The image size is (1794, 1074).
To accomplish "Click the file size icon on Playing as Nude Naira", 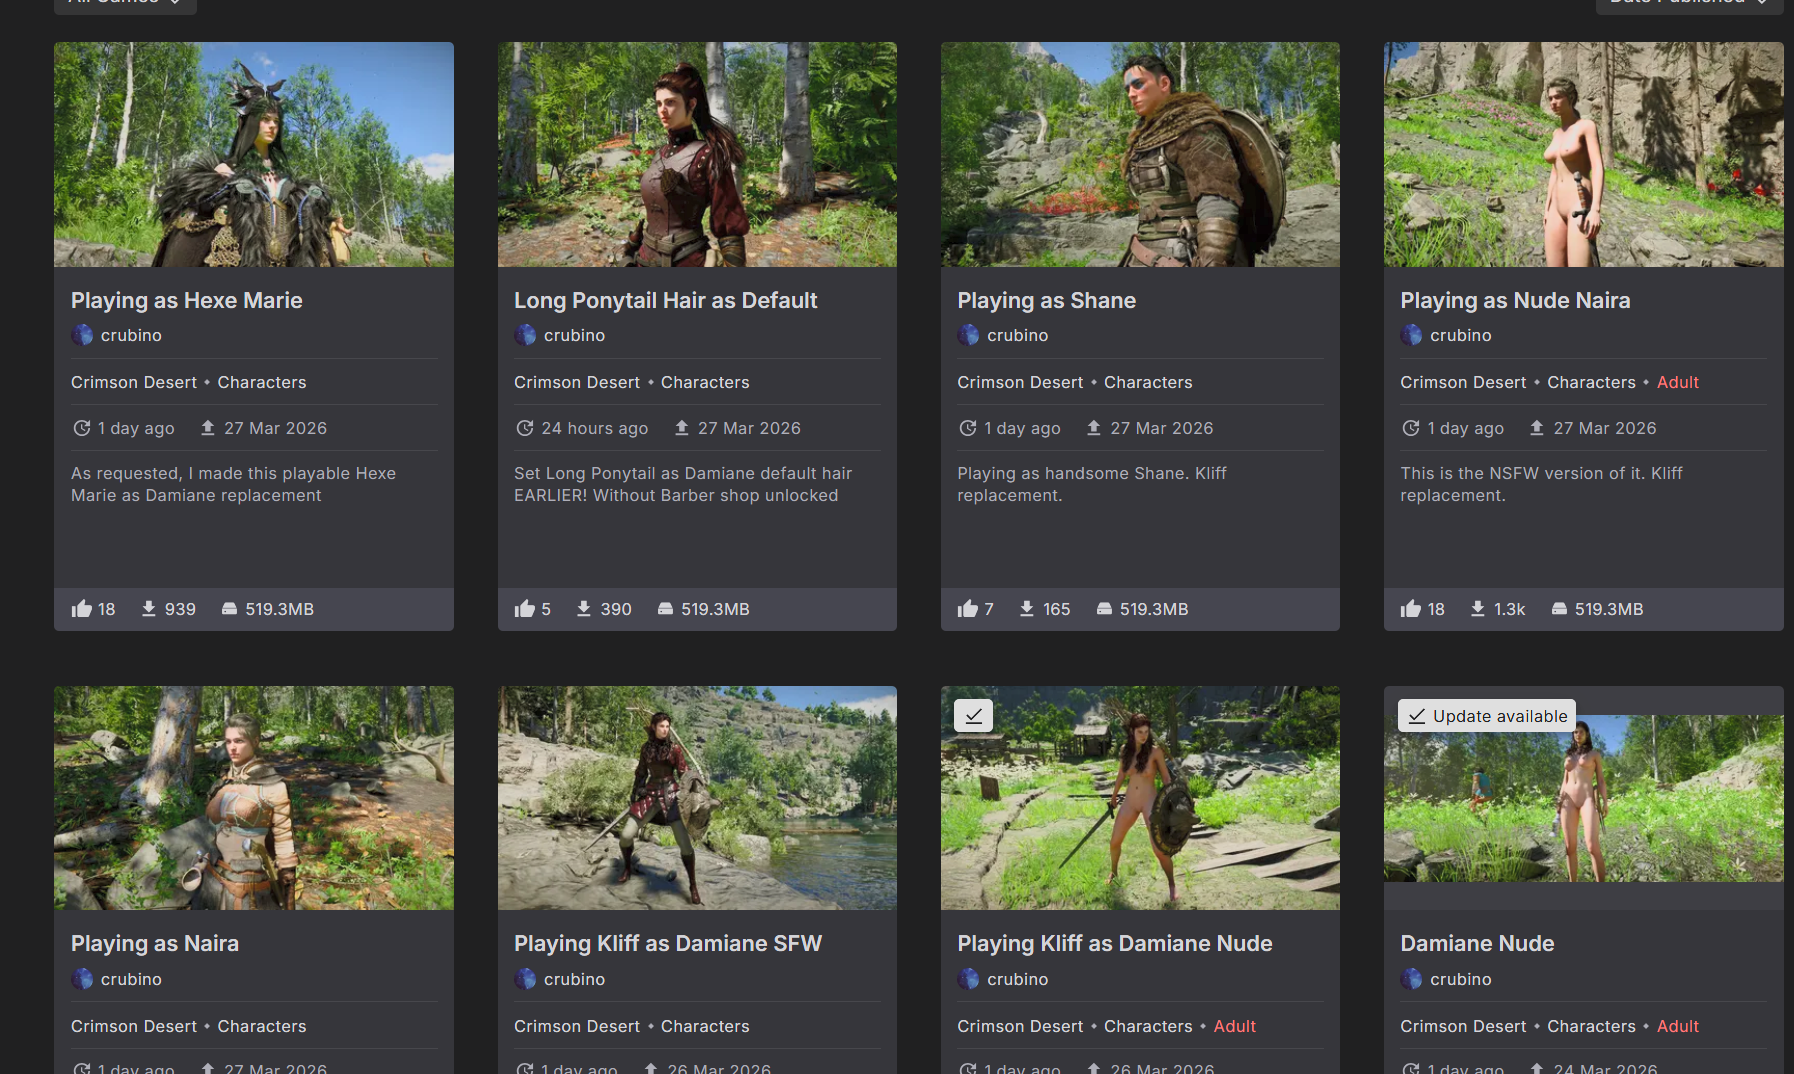I will (x=1559, y=609).
